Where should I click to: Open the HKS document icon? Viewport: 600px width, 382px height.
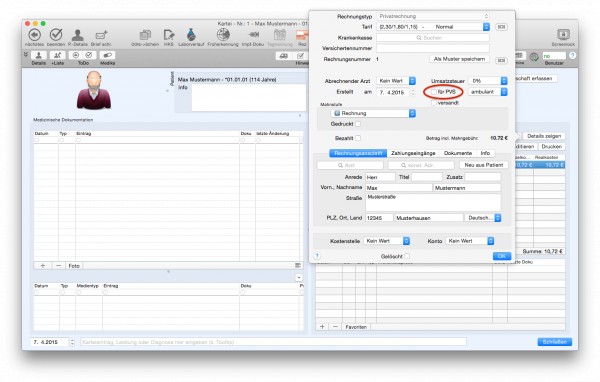[x=169, y=35]
